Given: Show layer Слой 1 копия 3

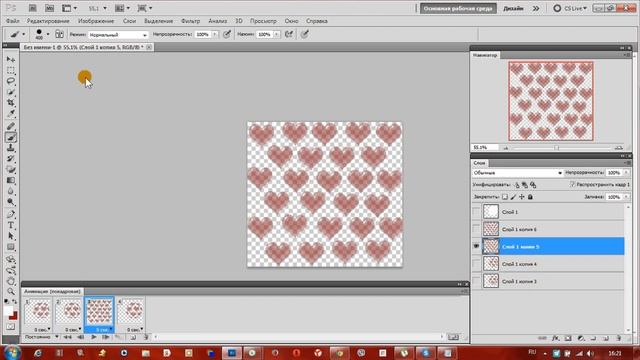Looking at the screenshot, I should [x=476, y=281].
